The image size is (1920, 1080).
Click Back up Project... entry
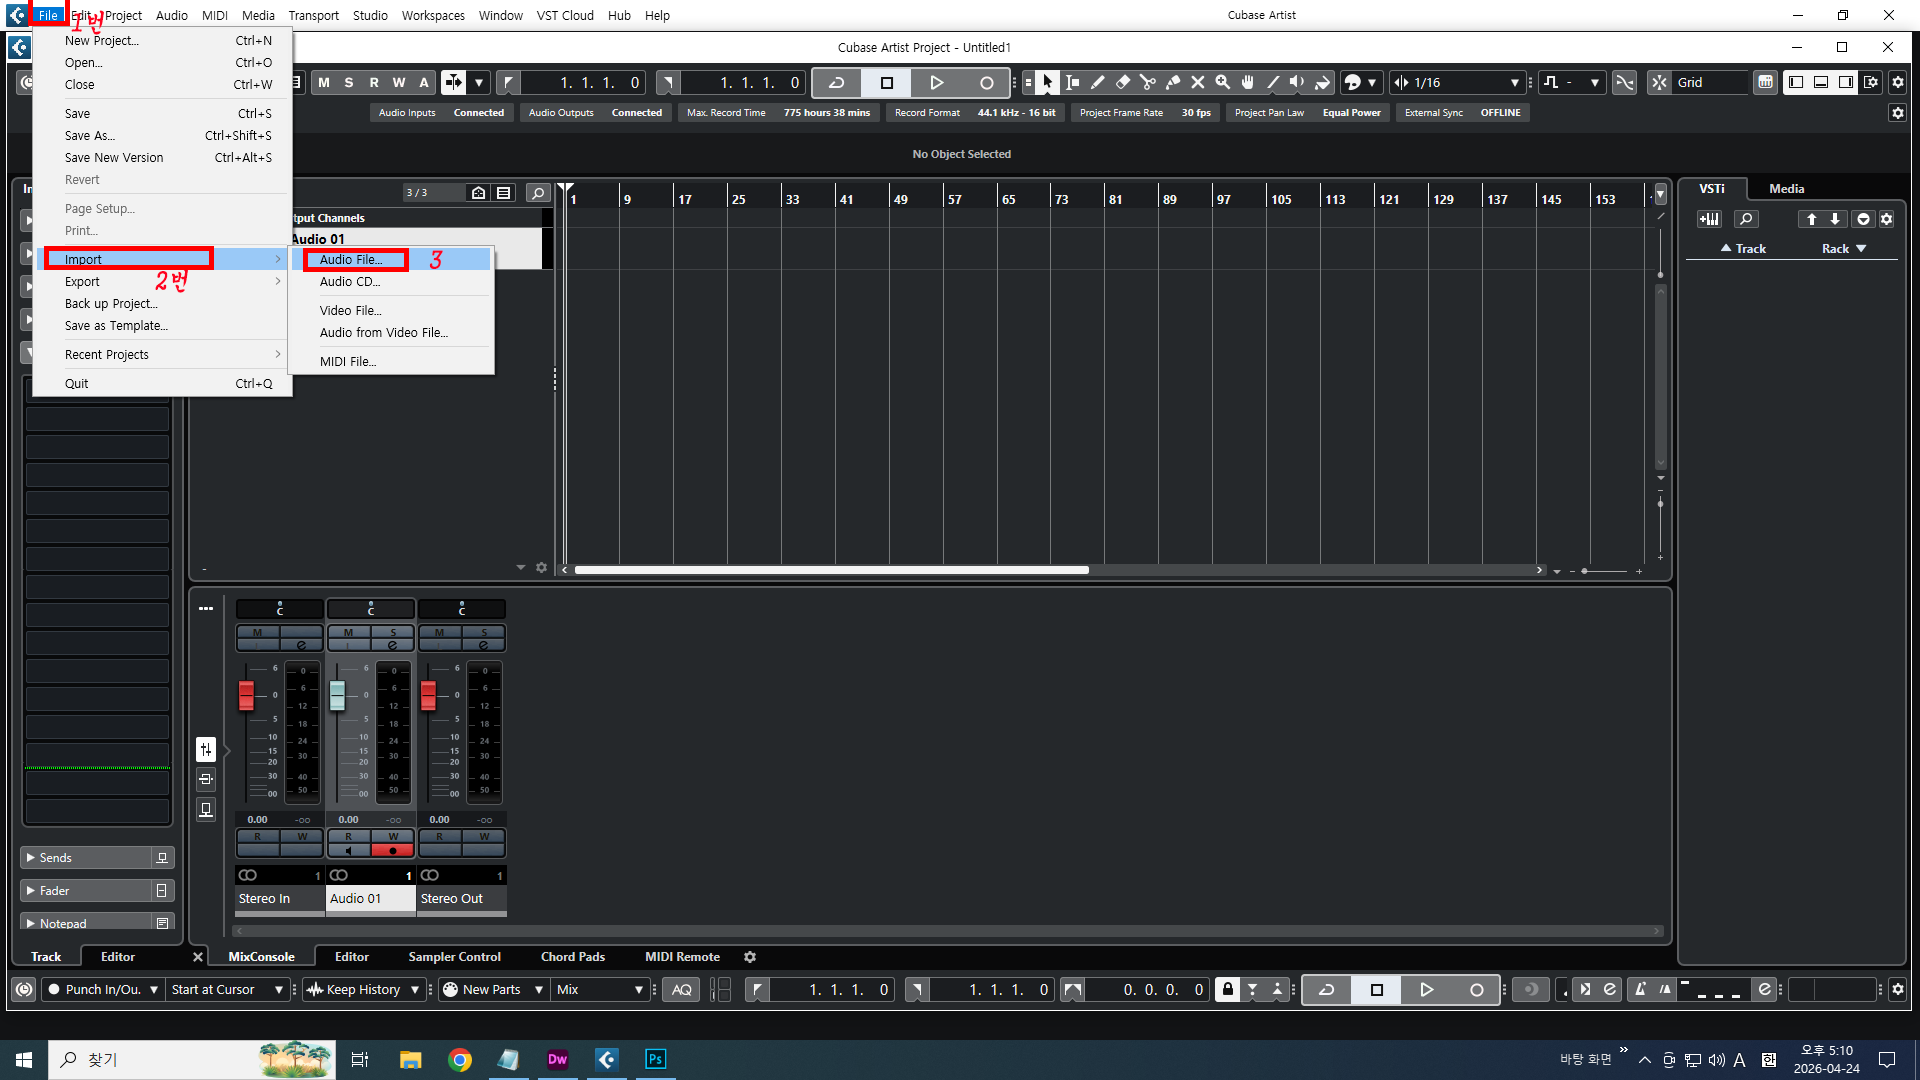click(163, 304)
